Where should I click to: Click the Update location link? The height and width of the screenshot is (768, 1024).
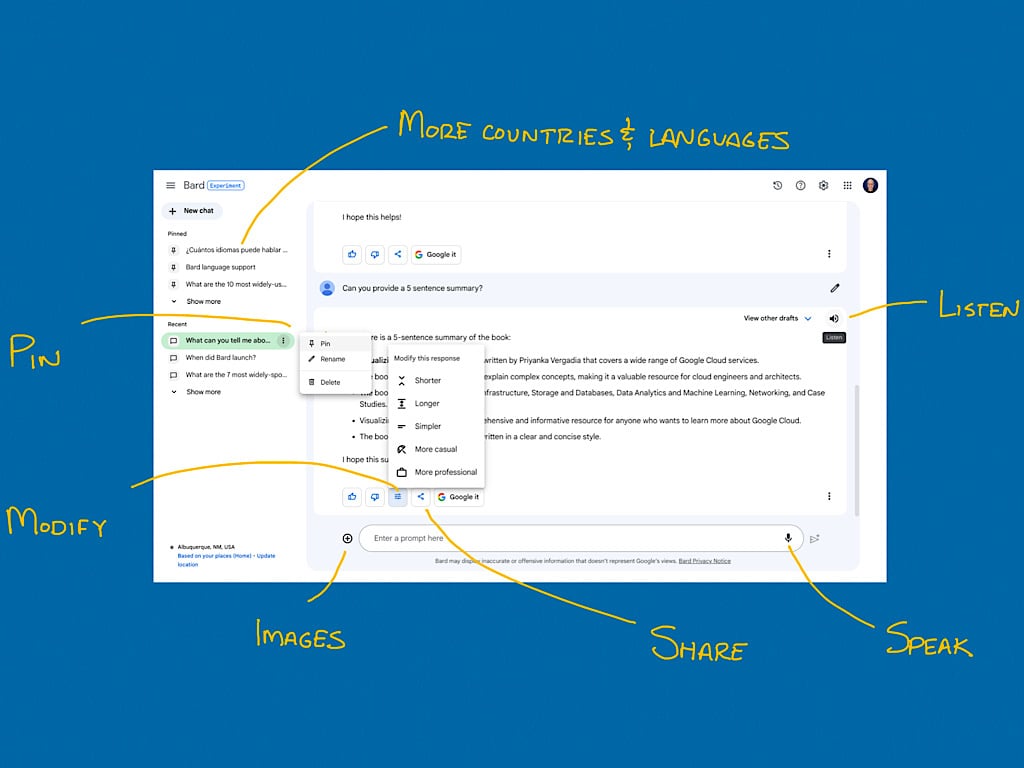226,560
